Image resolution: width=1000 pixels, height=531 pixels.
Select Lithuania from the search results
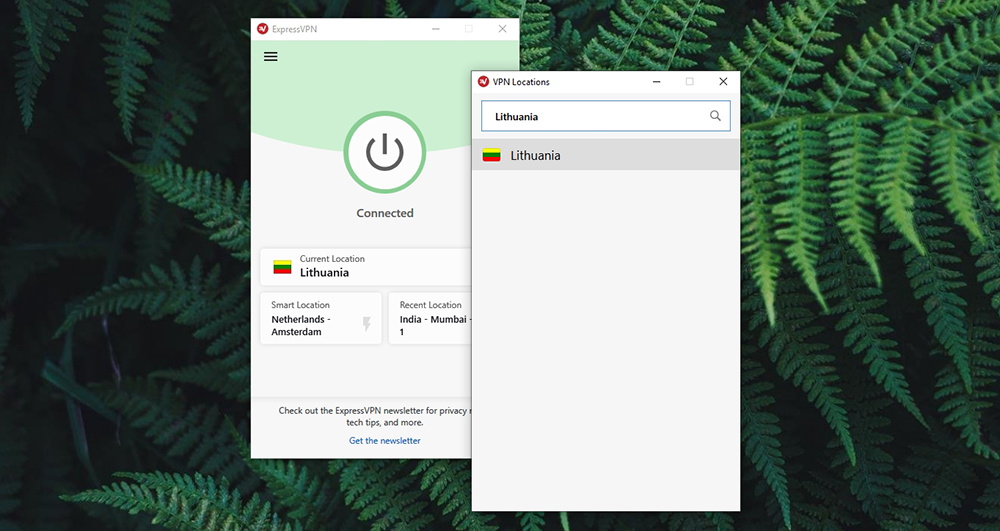pyautogui.click(x=606, y=155)
